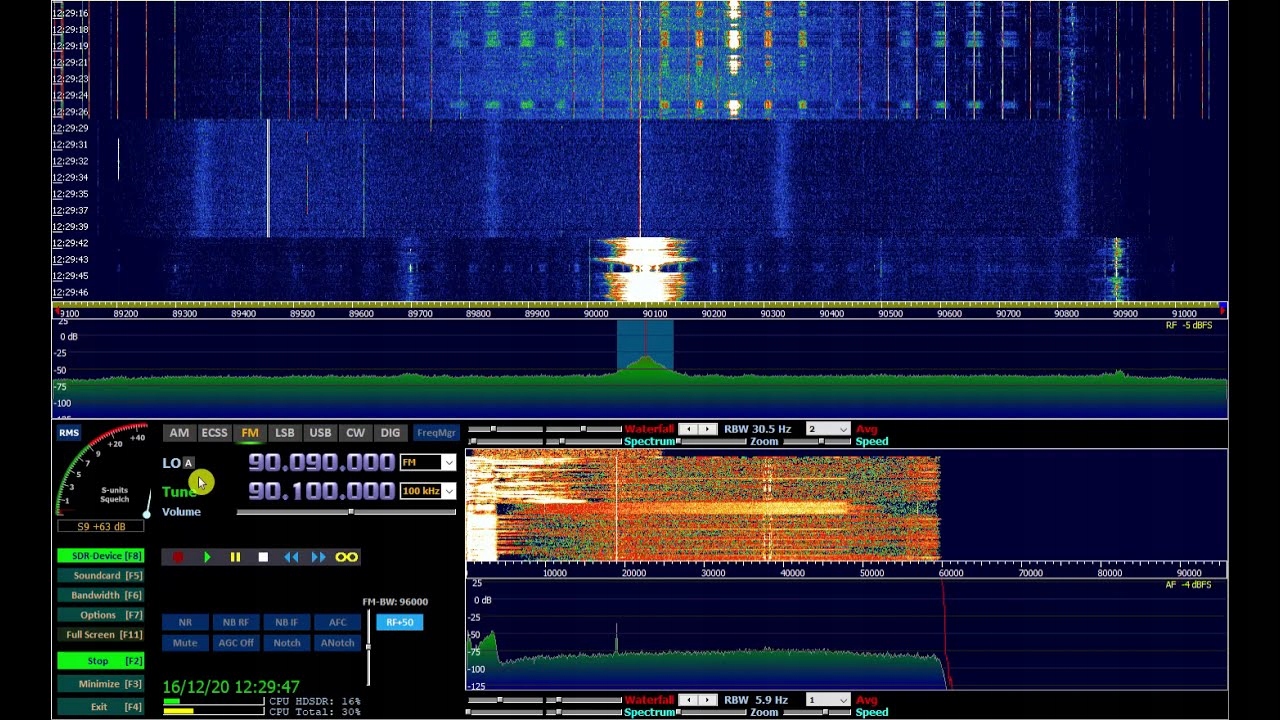Enable the NB RF noise blanker
Screen dimensions: 1280x720
236,622
